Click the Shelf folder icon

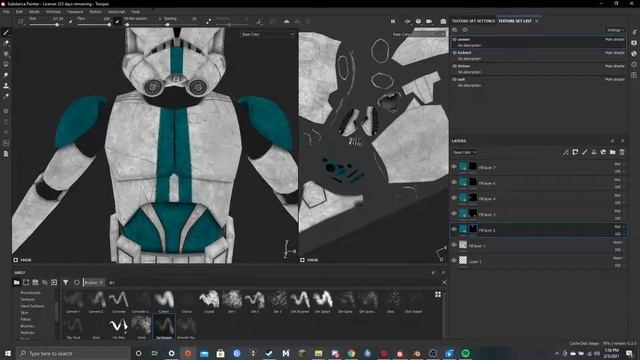click(17, 282)
